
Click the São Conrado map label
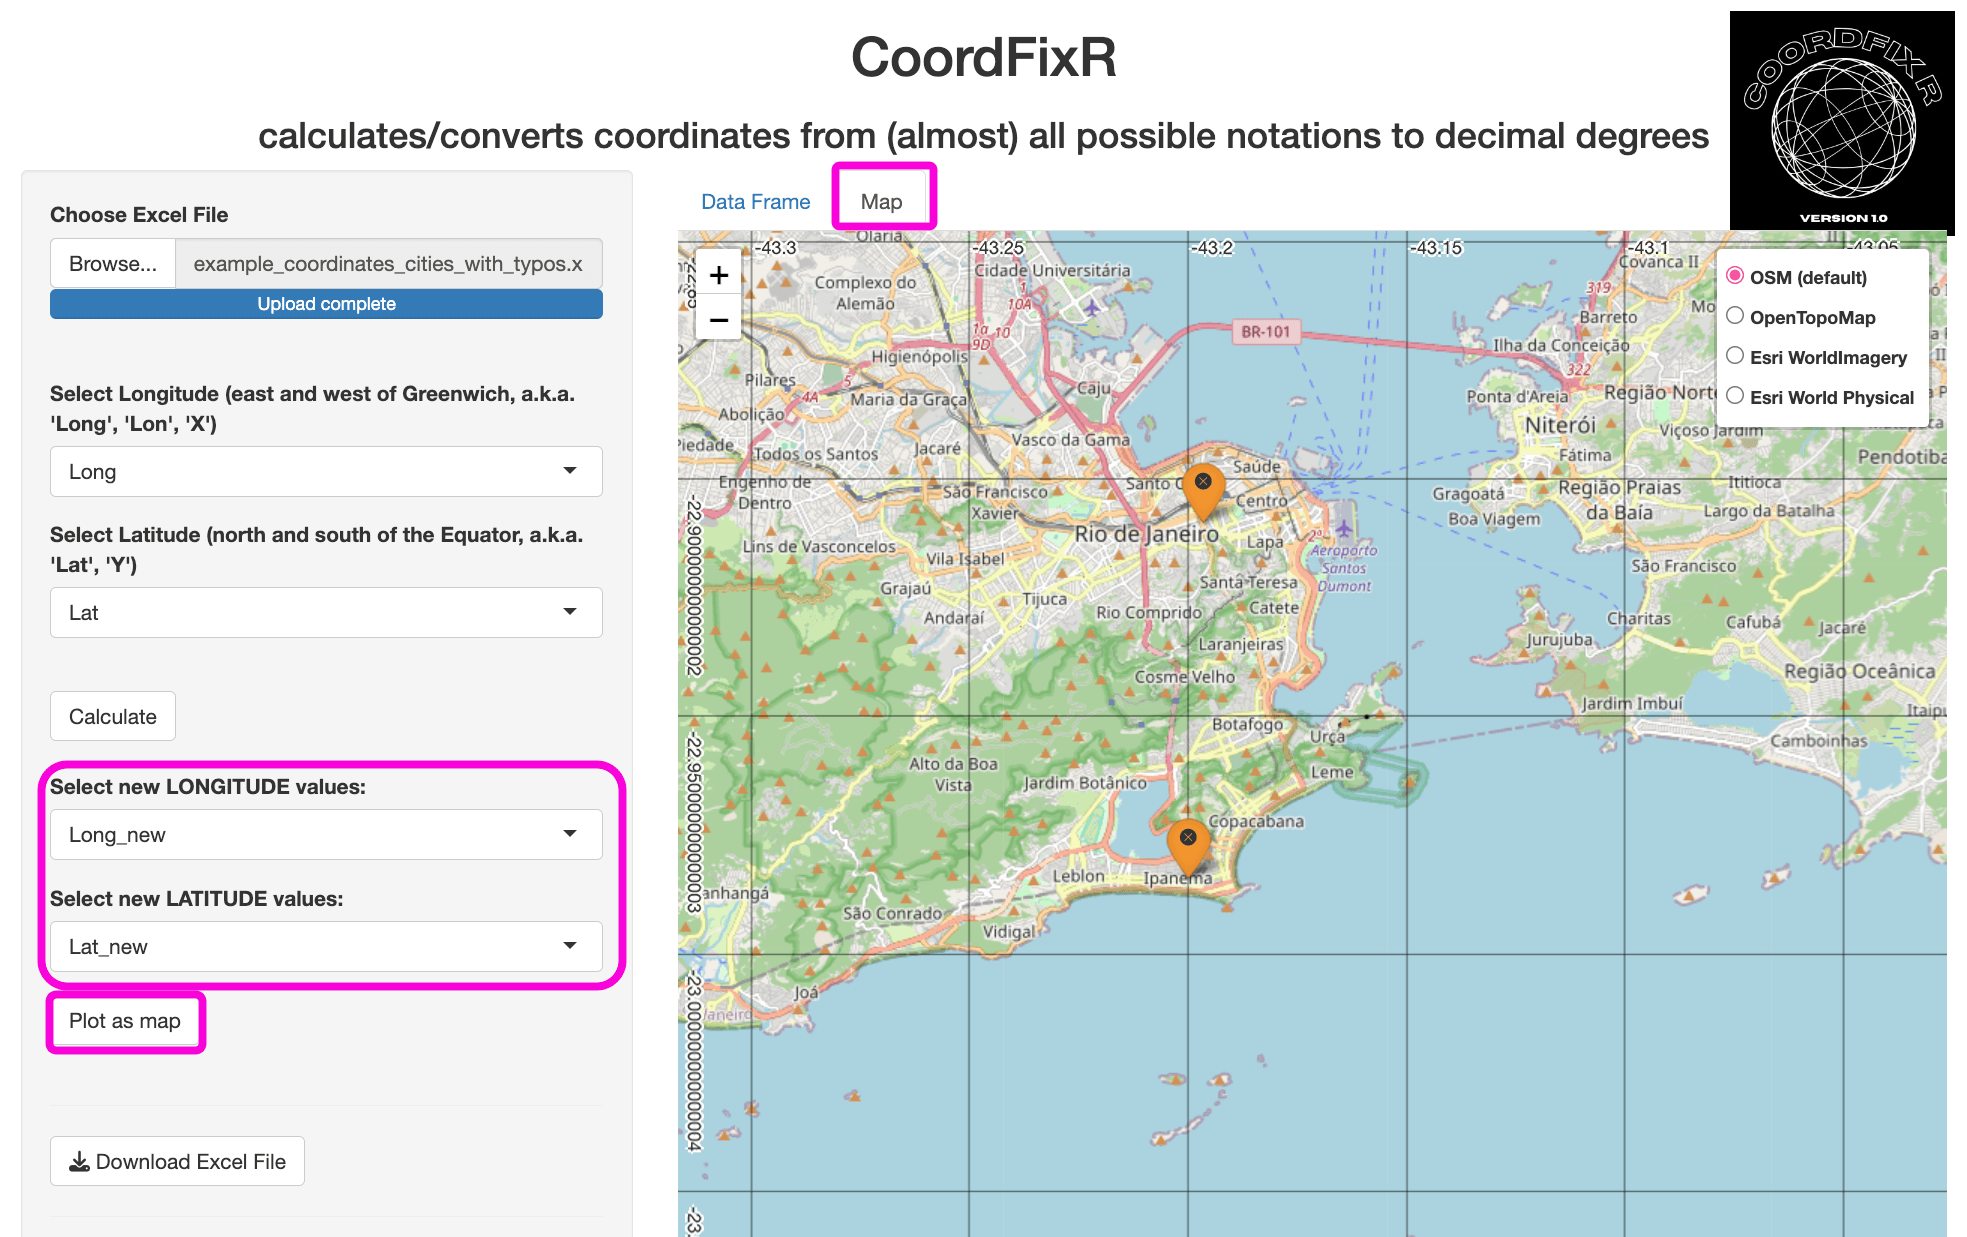(892, 913)
